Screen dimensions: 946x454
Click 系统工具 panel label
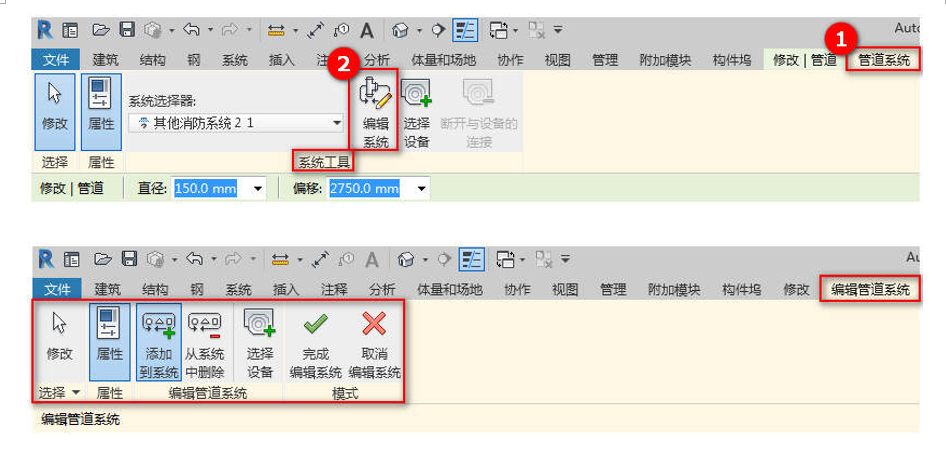coord(324,162)
